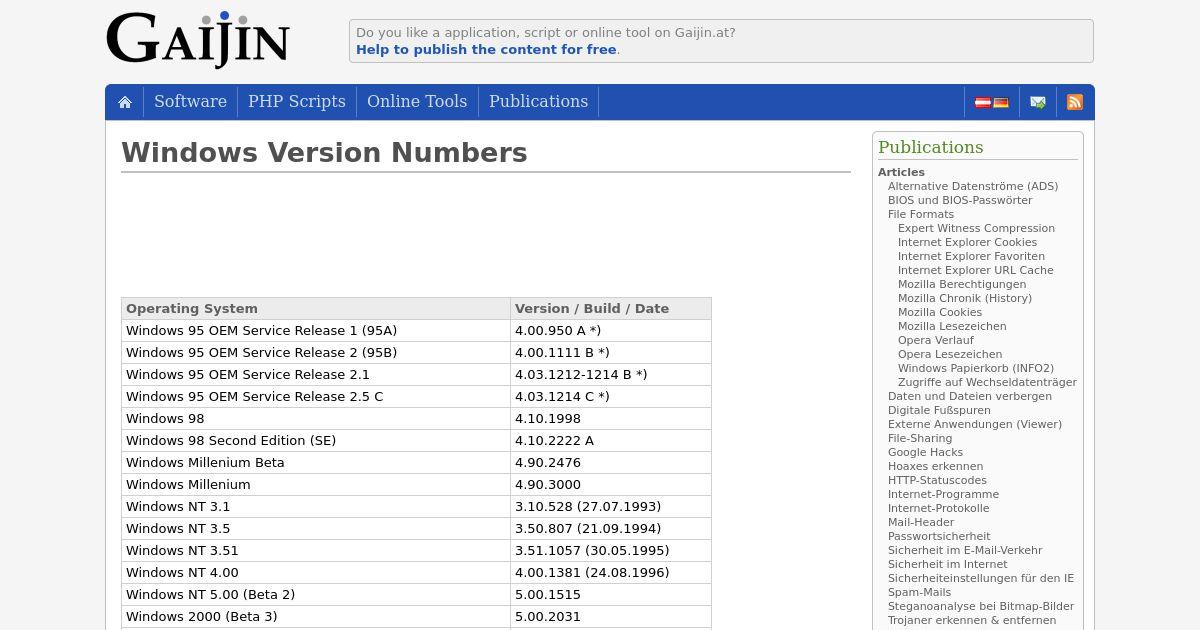Open the Publications menu item
Viewport: 1200px width, 630px height.
[538, 102]
